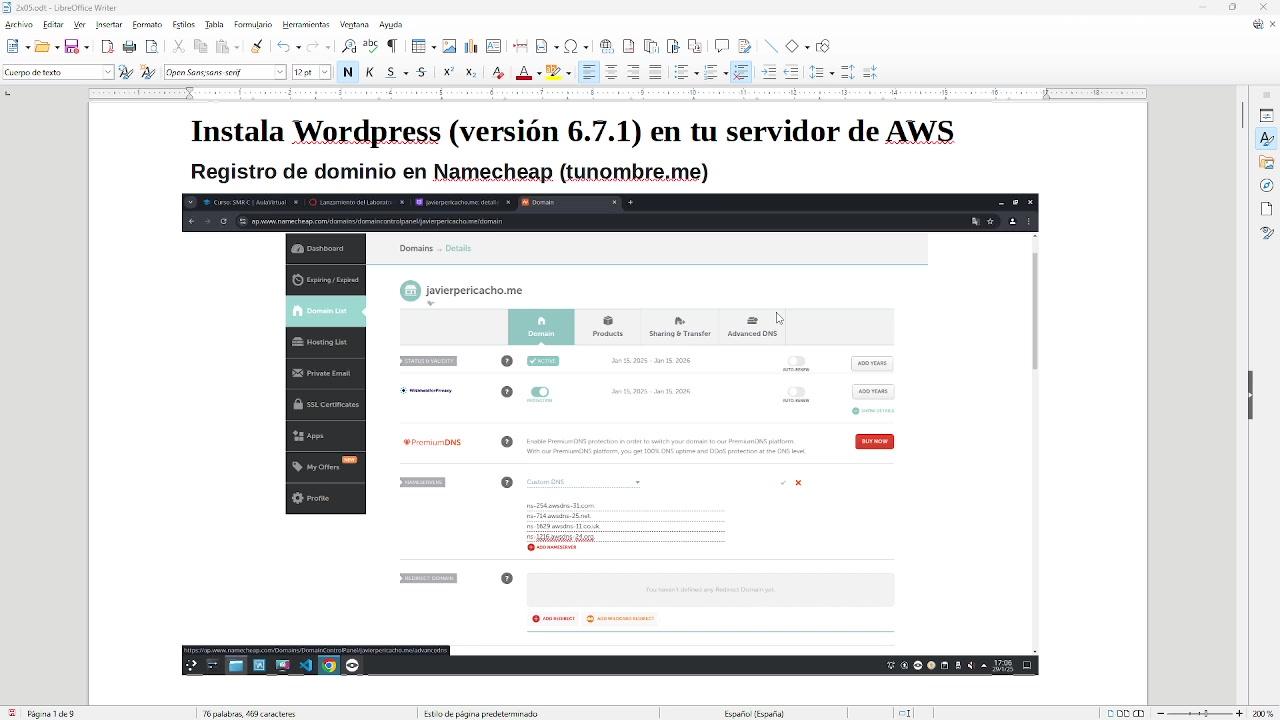
Task: Expand the paragraph style dropdown
Action: 108,72
